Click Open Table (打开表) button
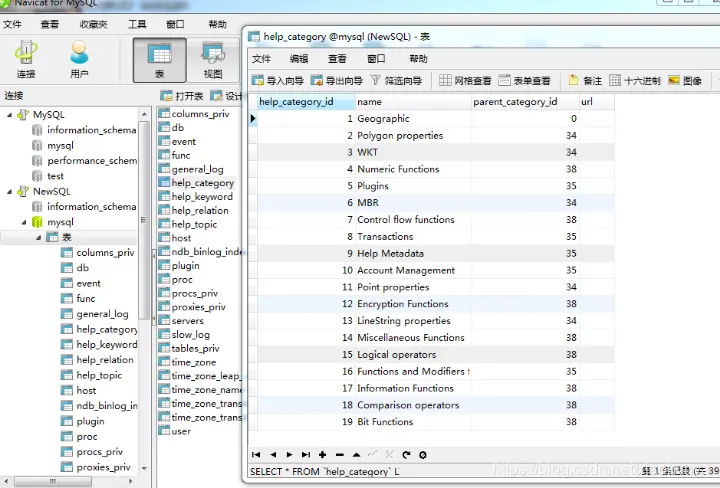Viewport: 720px width, 488px height. coord(182,96)
